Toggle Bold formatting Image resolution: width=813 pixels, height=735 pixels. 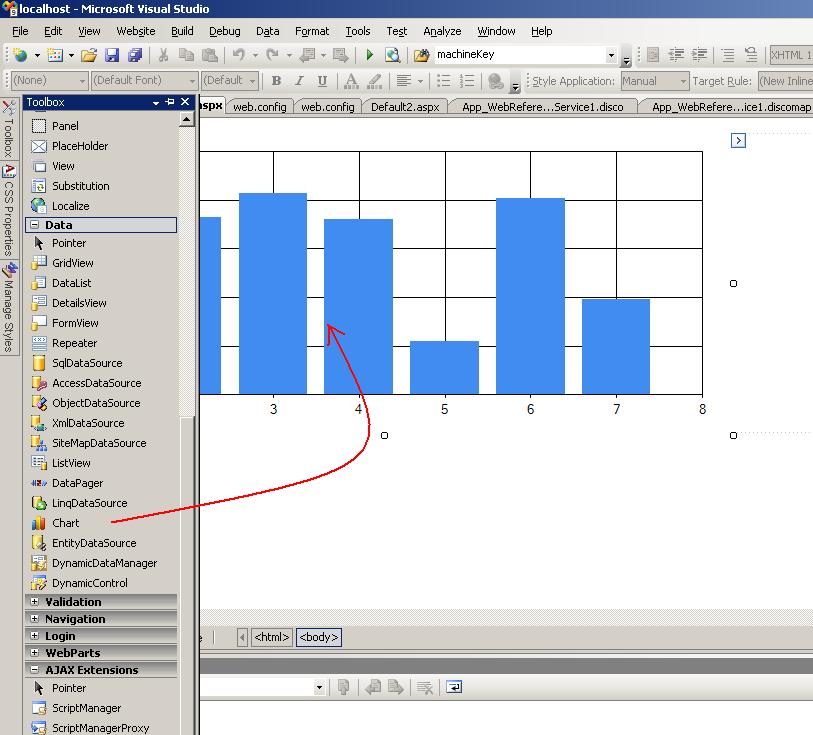pyautogui.click(x=276, y=81)
